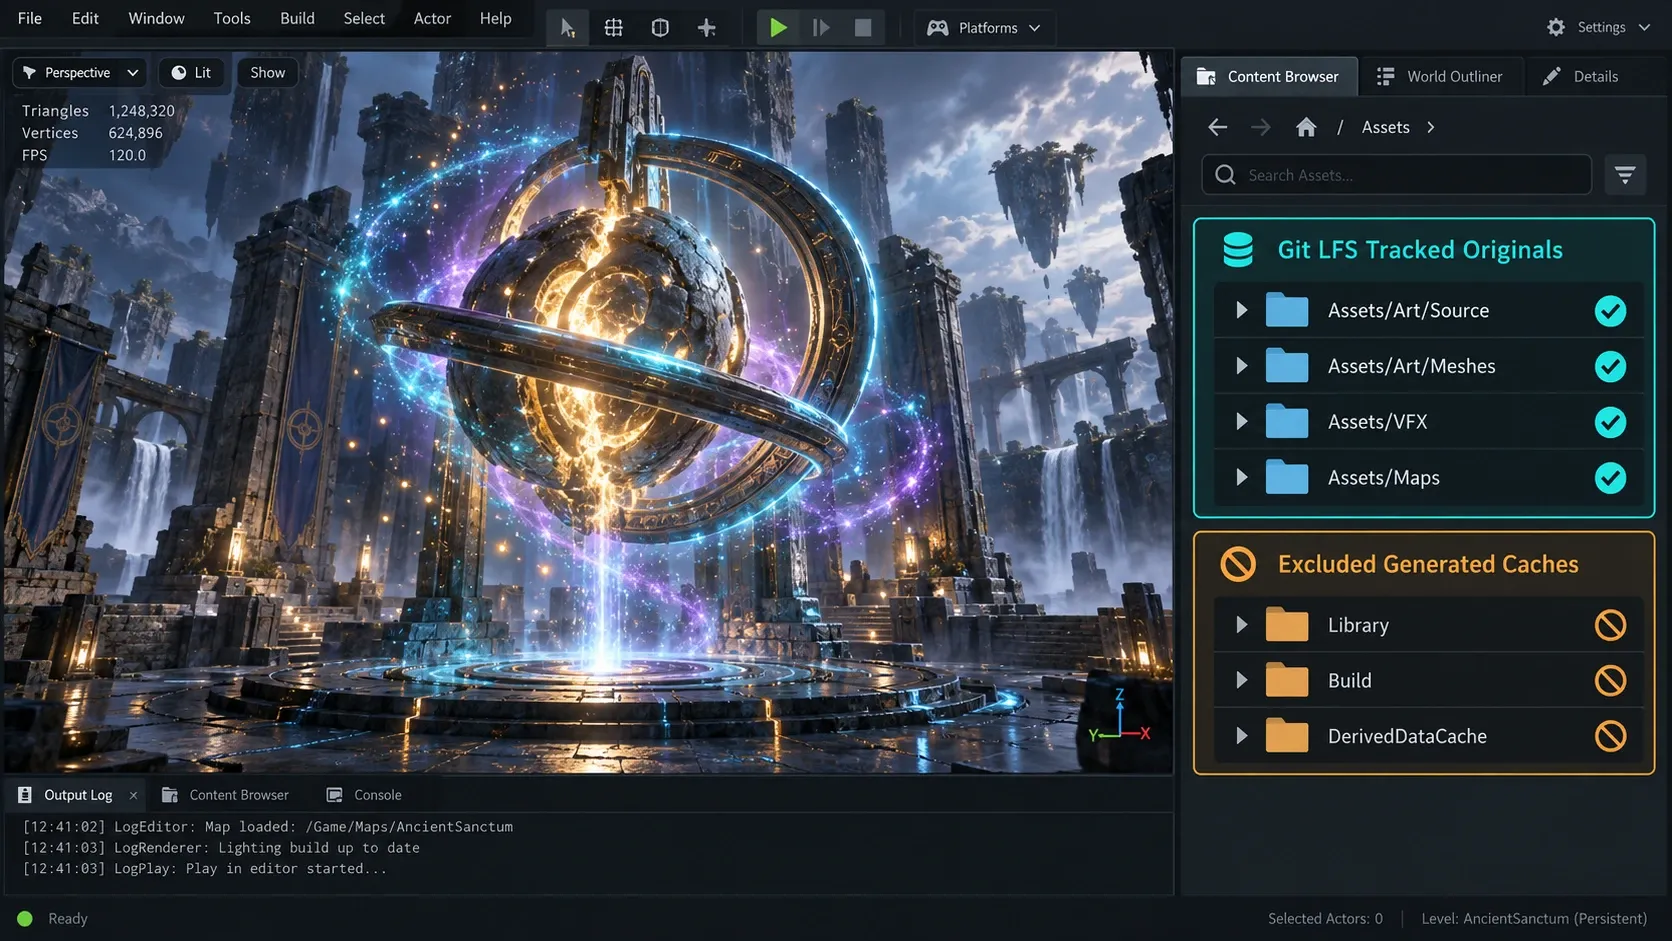This screenshot has width=1672, height=941.
Task: Expand the chevron after Assets breadcrumb
Action: [1431, 127]
